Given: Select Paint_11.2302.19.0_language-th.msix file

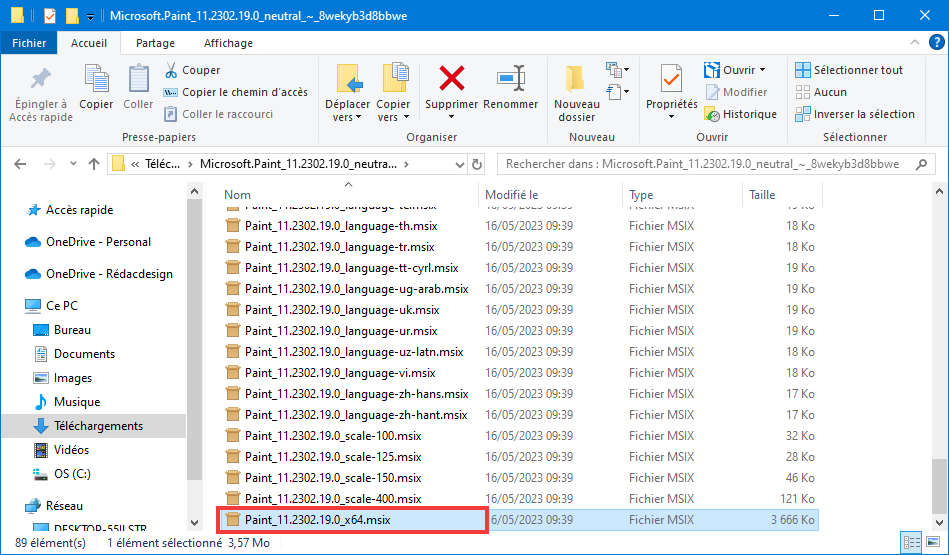Looking at the screenshot, I should pos(341,226).
